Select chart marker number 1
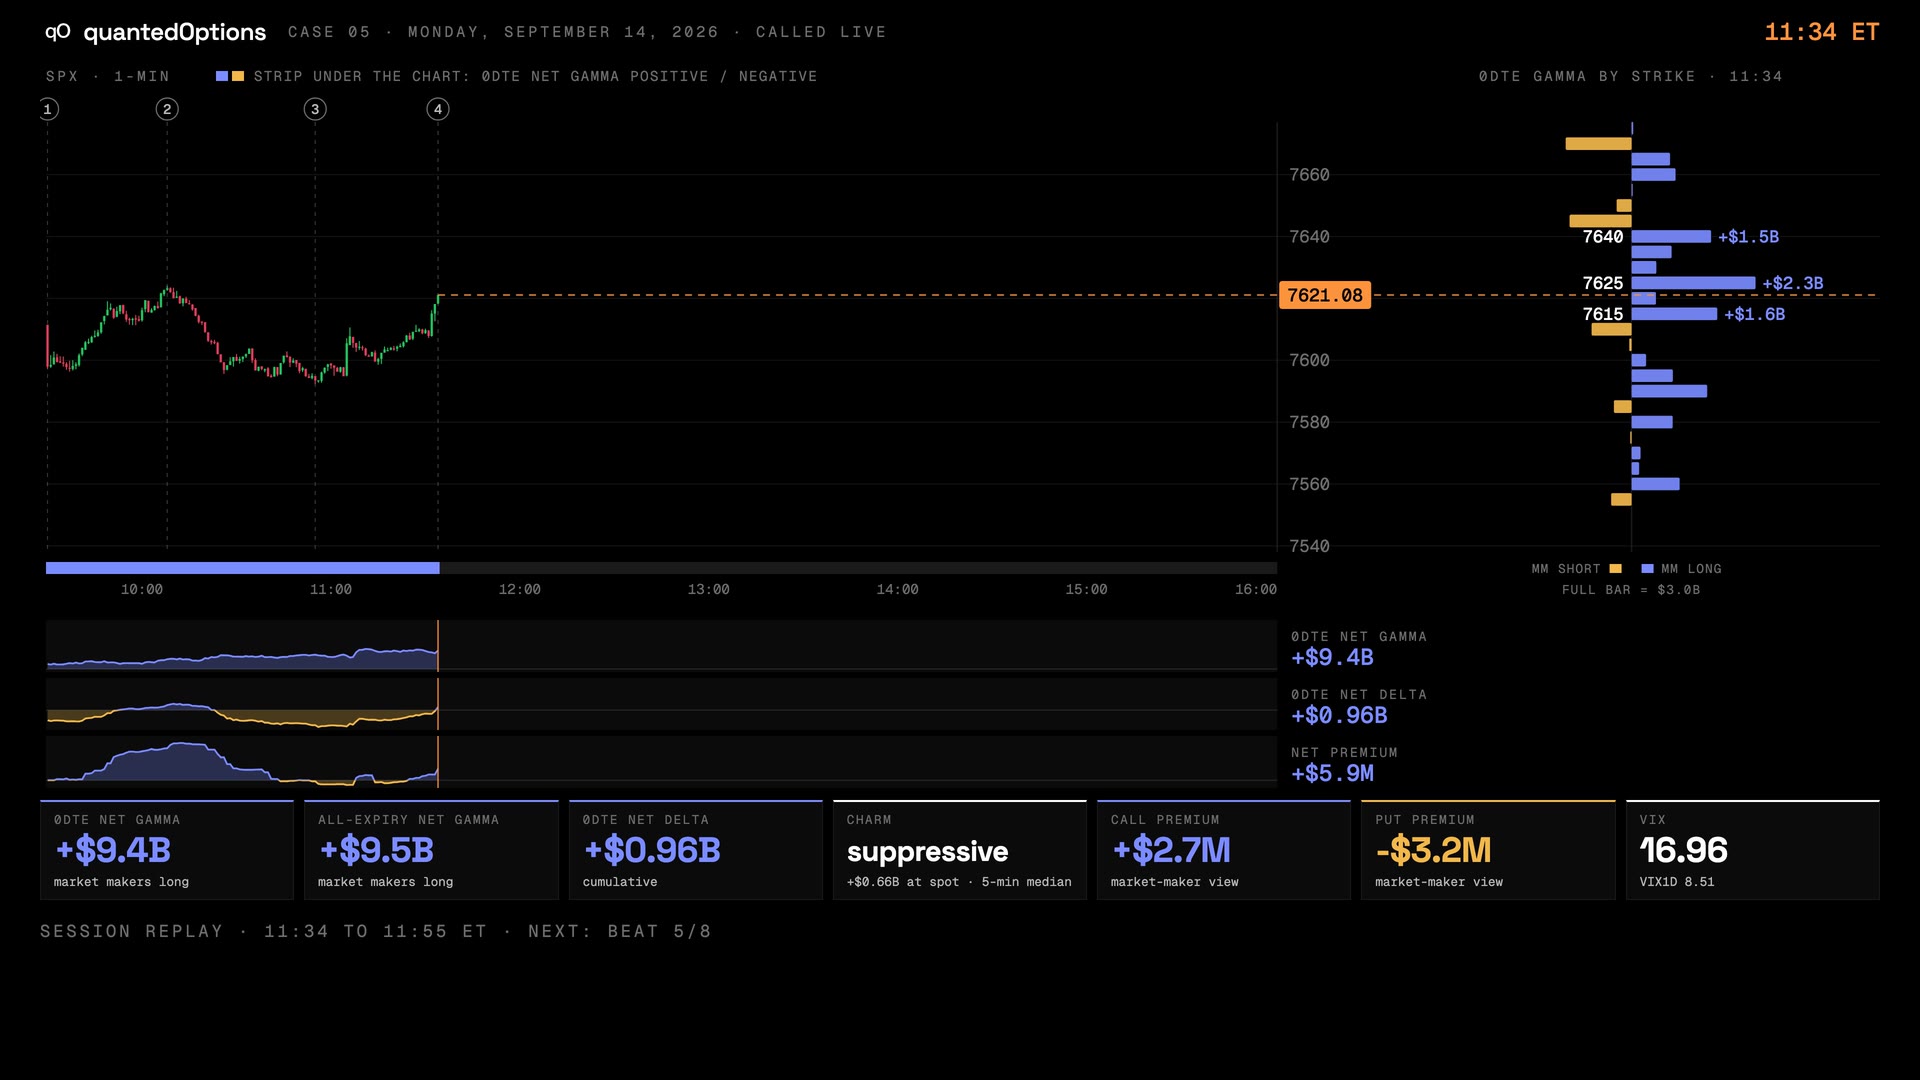This screenshot has height=1080, width=1920. [x=48, y=109]
